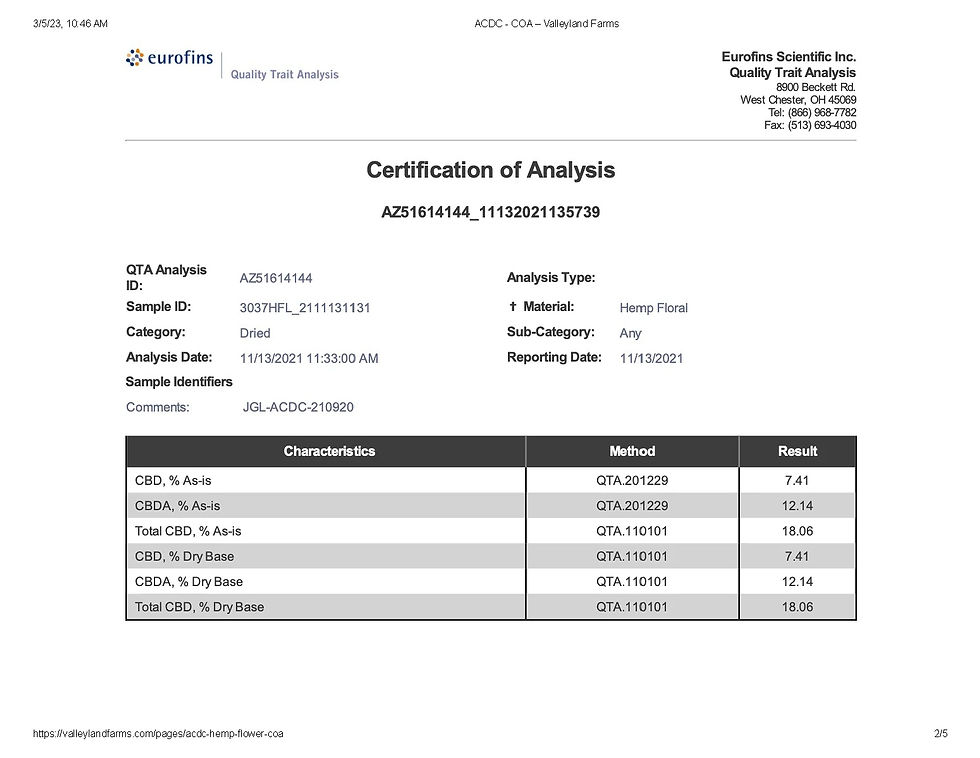Click Sample ID 3037HFL_2111131131
This screenshot has width=980, height=758.
pyautogui.click(x=305, y=307)
